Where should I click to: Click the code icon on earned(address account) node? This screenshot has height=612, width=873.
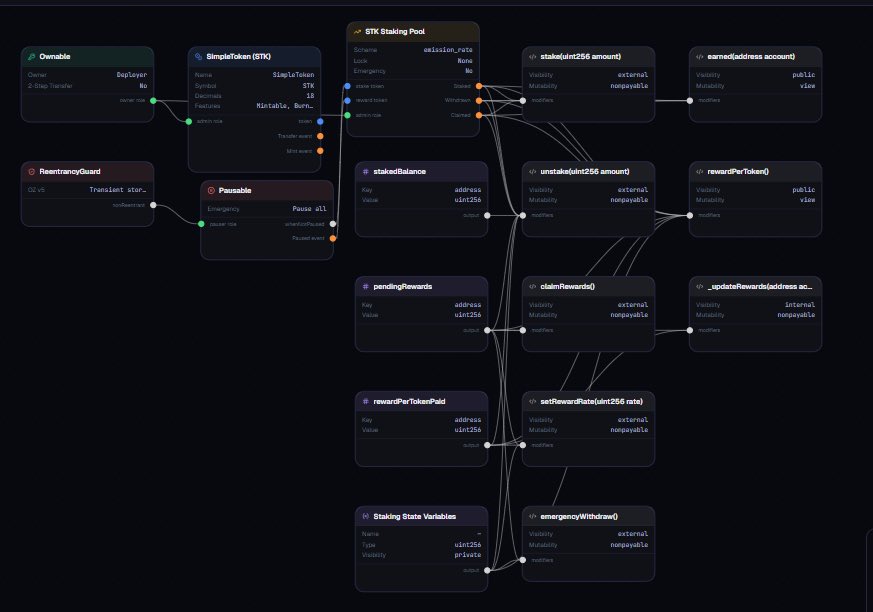point(700,56)
